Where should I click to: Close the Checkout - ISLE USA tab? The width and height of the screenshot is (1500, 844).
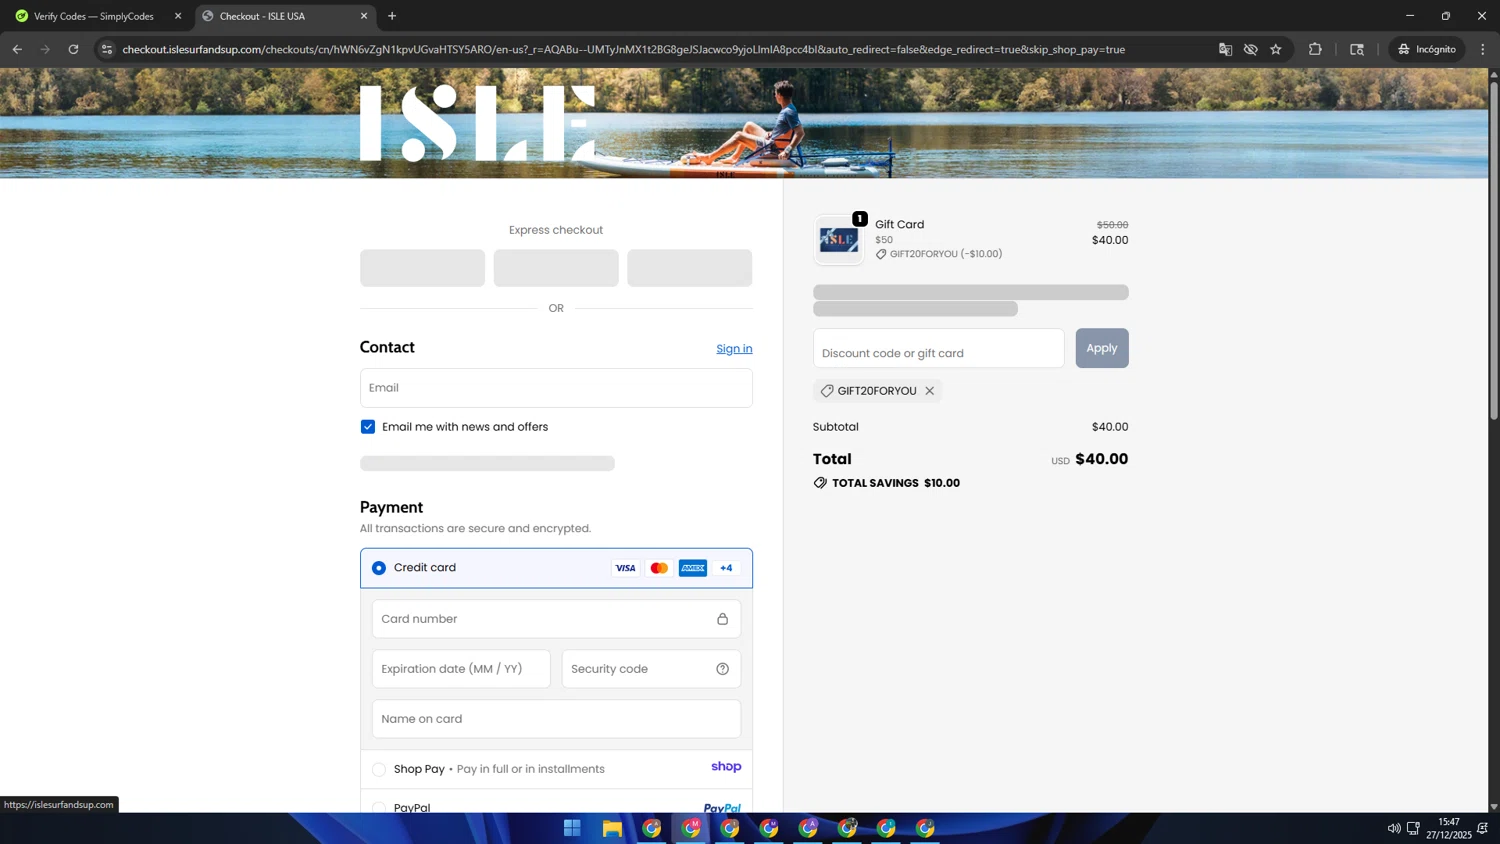pos(364,16)
